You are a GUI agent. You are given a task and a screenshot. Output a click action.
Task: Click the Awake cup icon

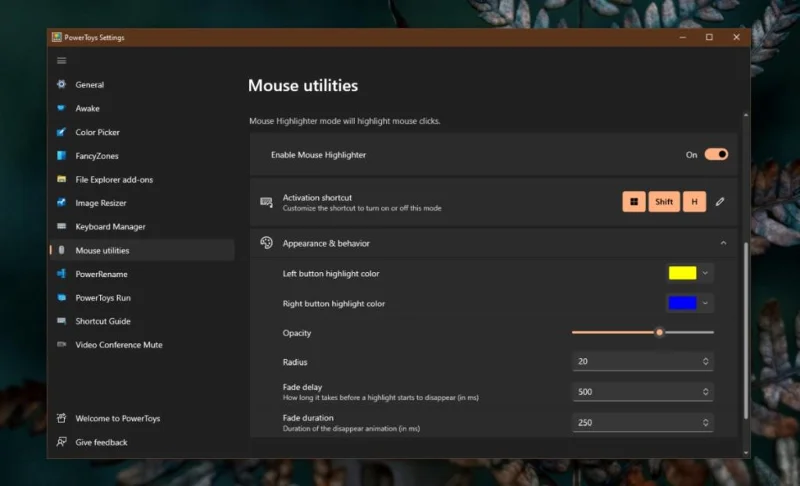[61, 108]
